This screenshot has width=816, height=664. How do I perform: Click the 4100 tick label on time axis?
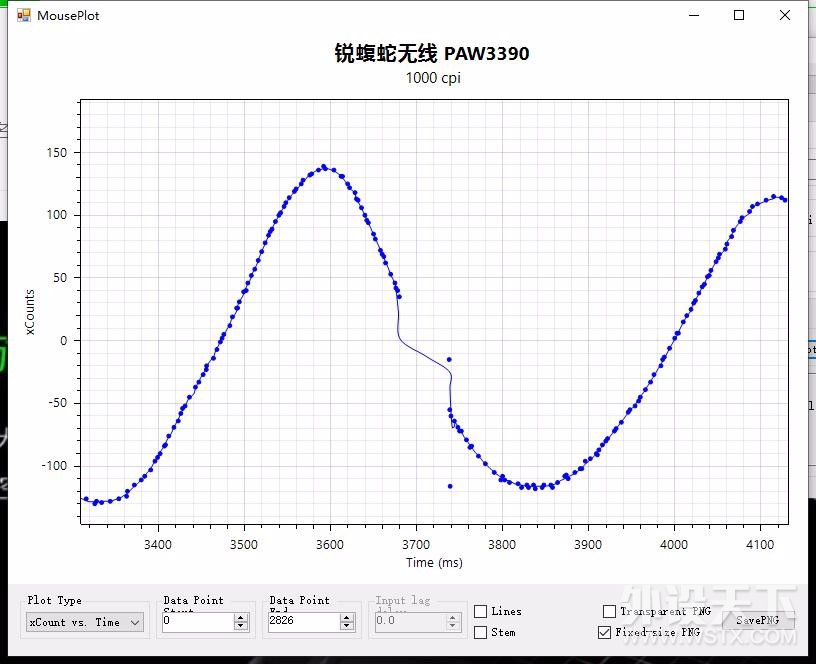760,545
